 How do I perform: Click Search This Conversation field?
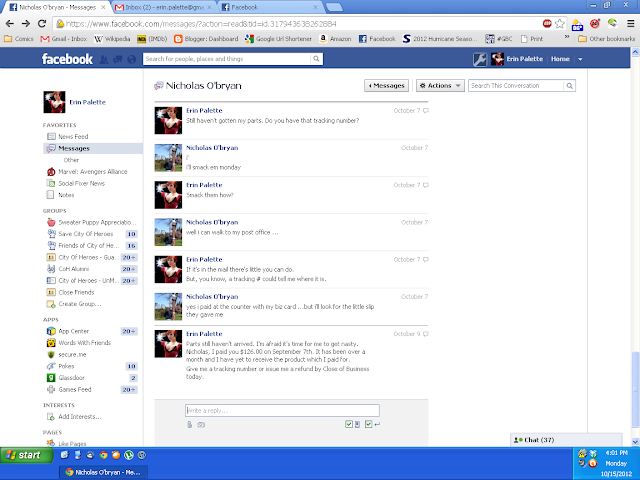coord(516,86)
